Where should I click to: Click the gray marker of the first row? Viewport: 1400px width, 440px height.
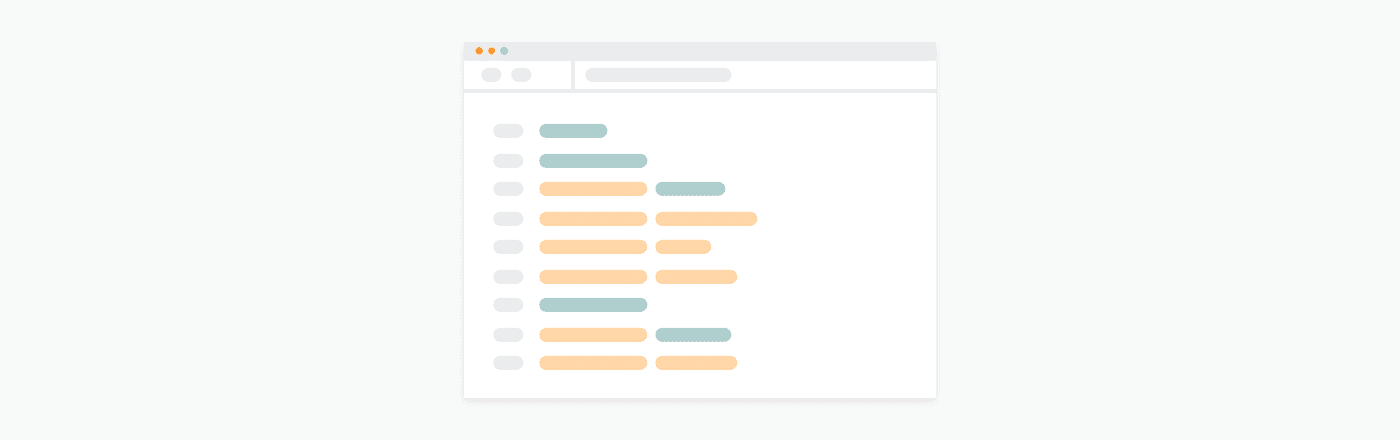508,131
